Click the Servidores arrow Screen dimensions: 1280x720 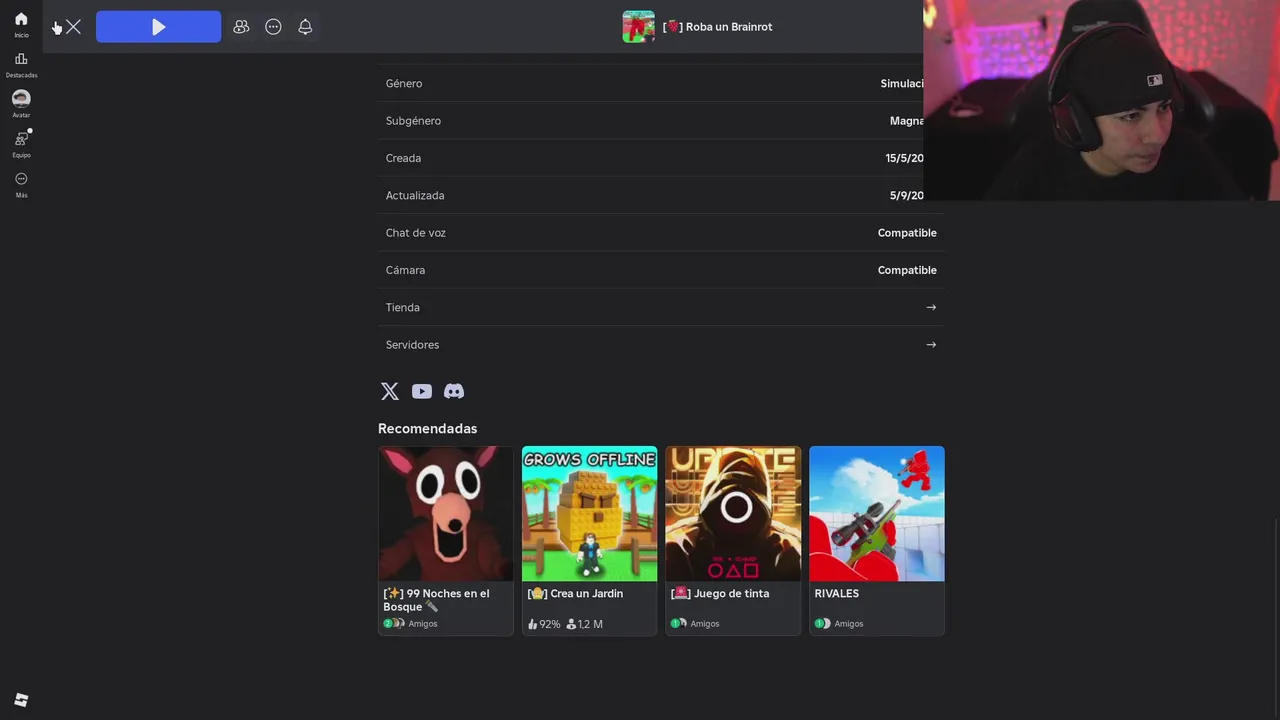coord(931,345)
